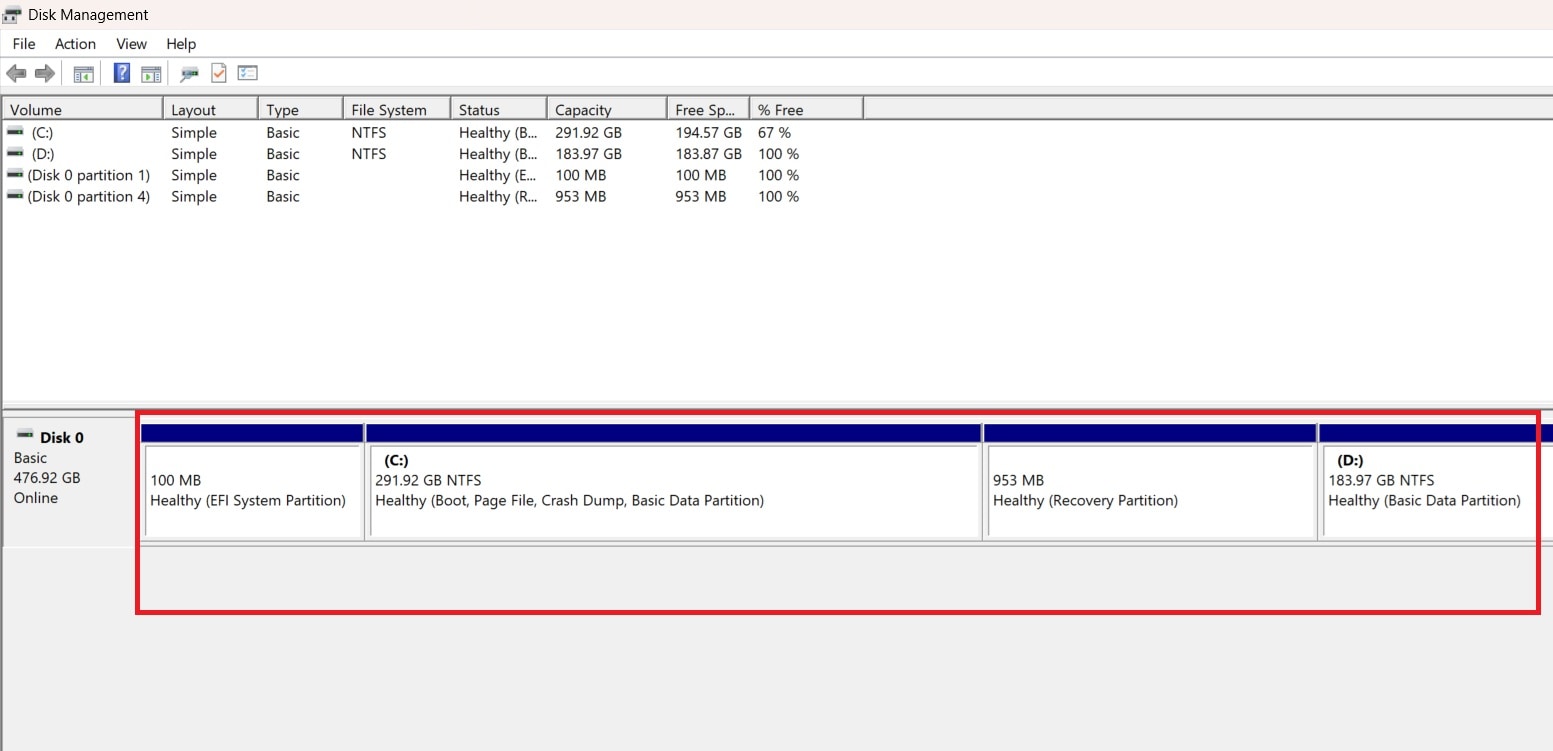Click the orange checkmark document toolbar icon

[x=218, y=72]
